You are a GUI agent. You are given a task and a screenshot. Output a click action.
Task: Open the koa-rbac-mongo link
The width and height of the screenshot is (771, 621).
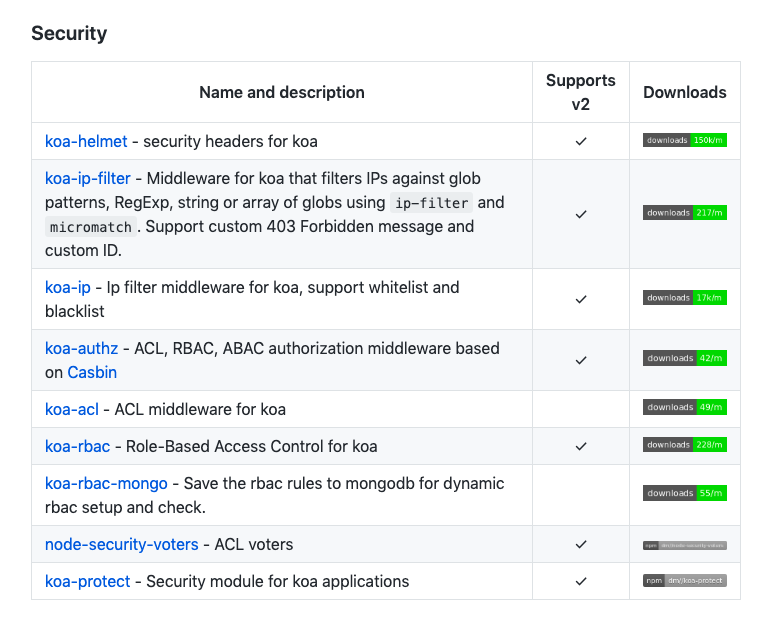106,483
